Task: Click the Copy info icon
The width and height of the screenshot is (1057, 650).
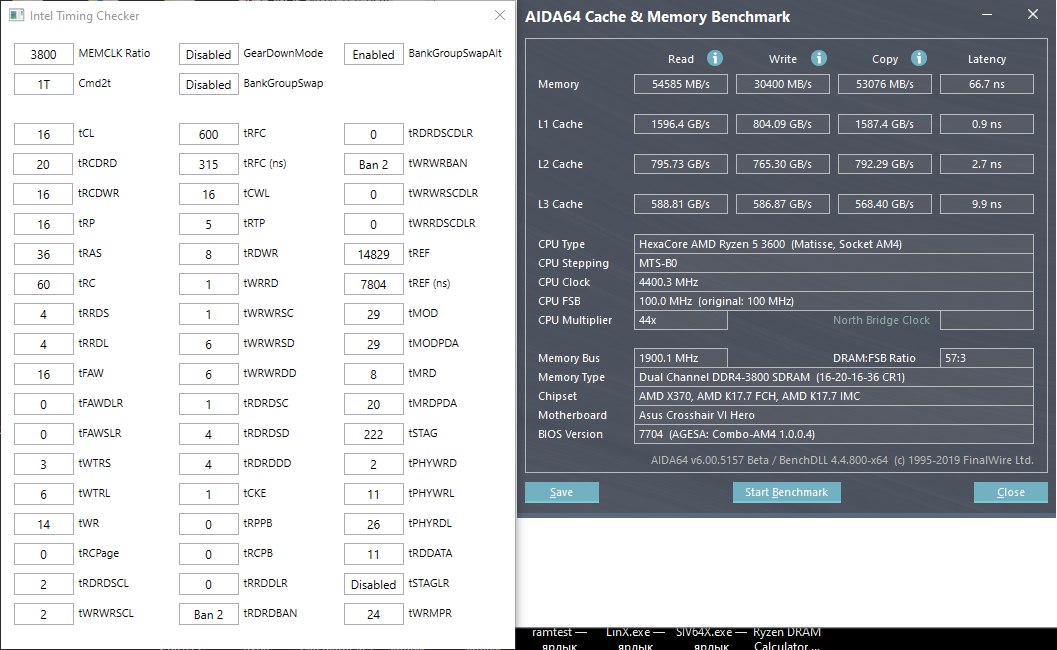Action: pyautogui.click(x=918, y=59)
